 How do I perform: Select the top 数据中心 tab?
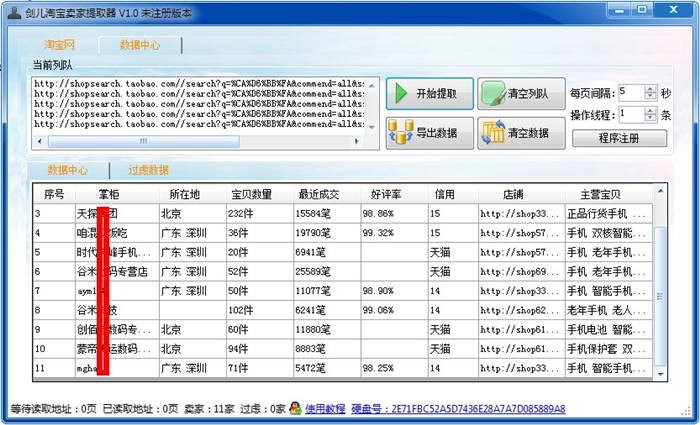140,45
